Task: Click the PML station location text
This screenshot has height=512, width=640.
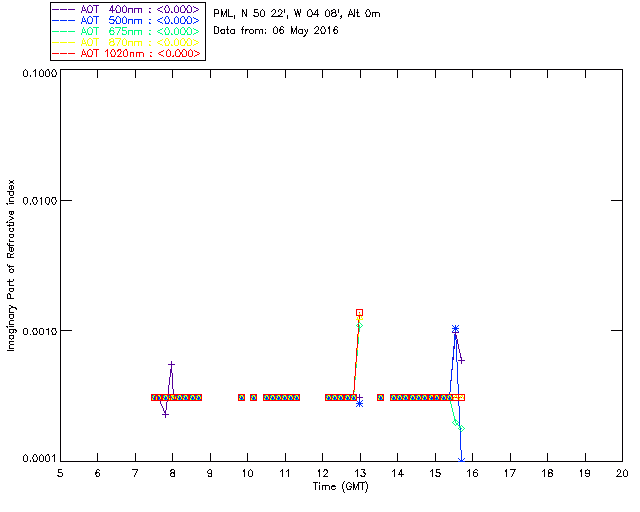Action: pyautogui.click(x=297, y=14)
